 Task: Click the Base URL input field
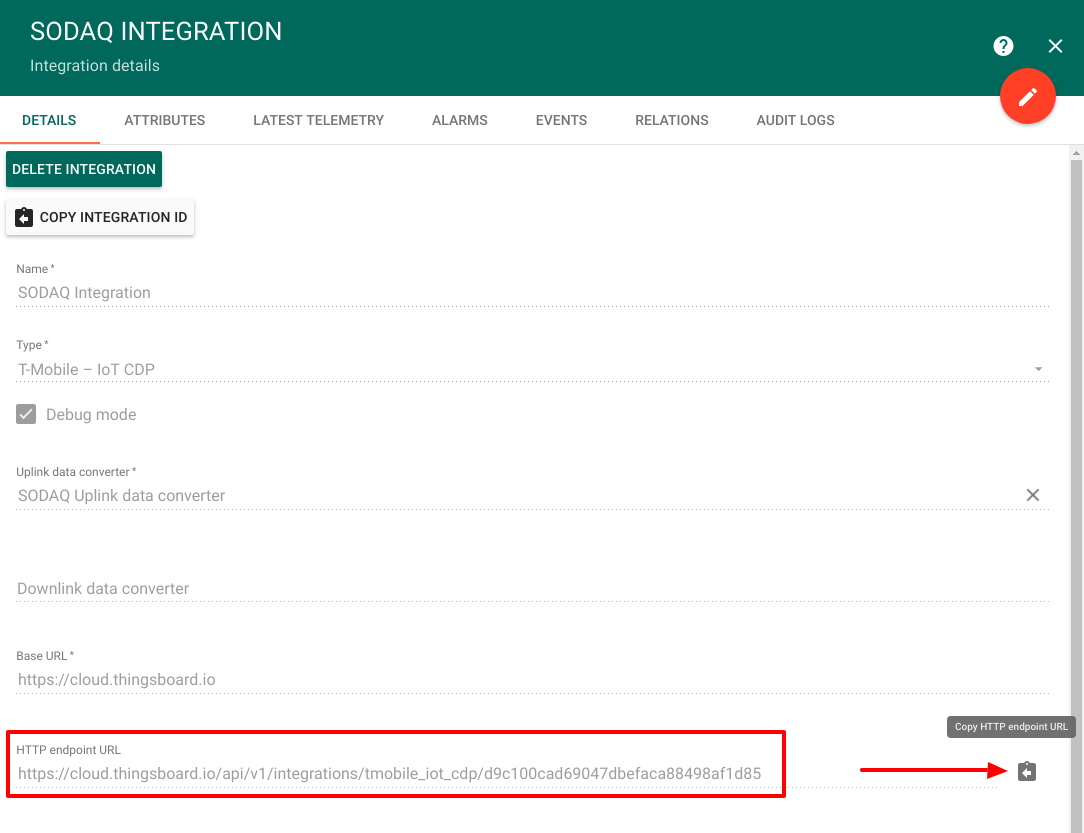point(500,680)
